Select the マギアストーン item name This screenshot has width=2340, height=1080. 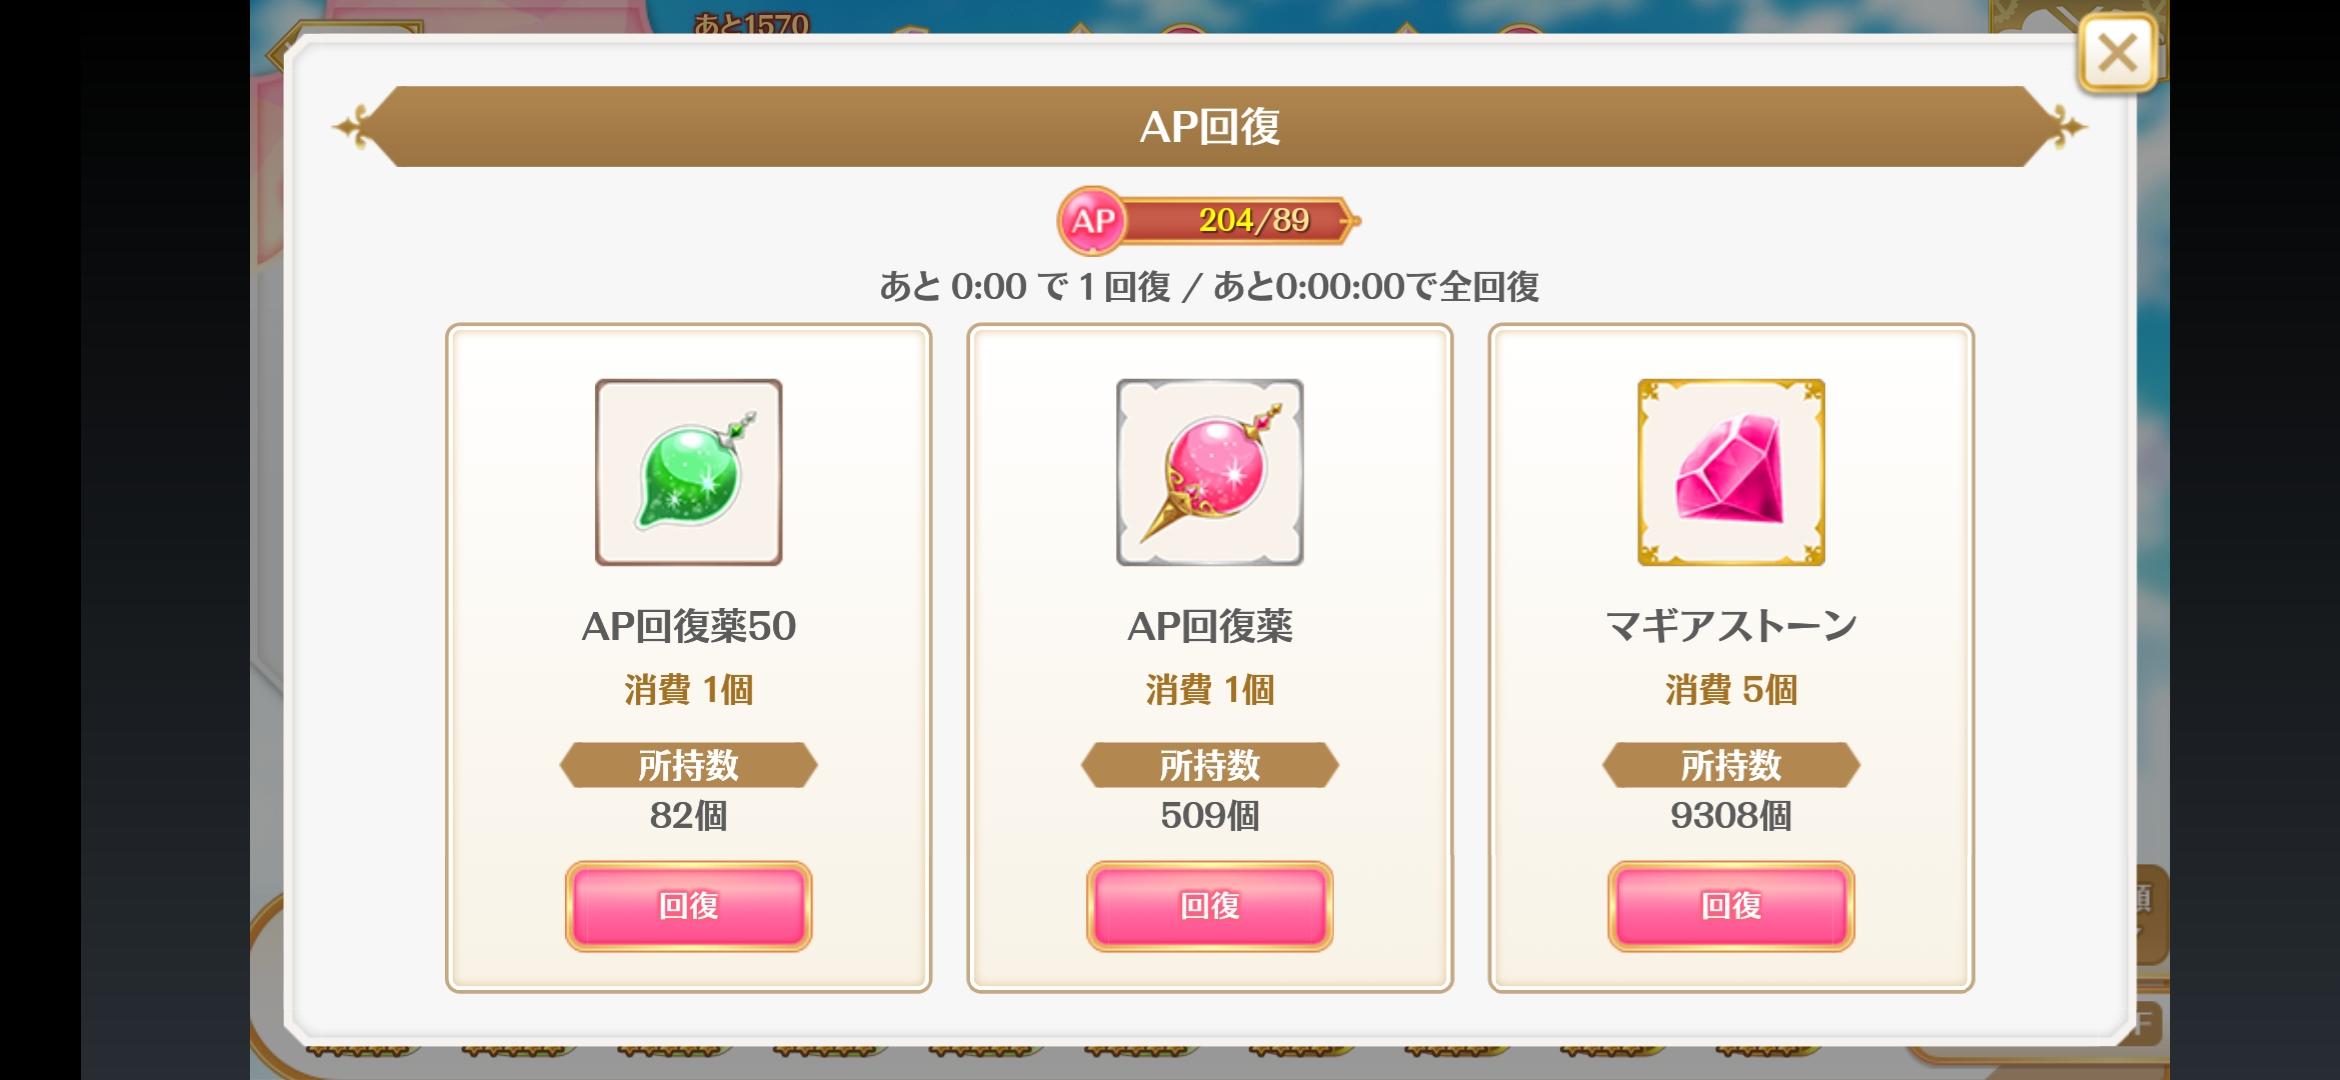tap(1731, 626)
